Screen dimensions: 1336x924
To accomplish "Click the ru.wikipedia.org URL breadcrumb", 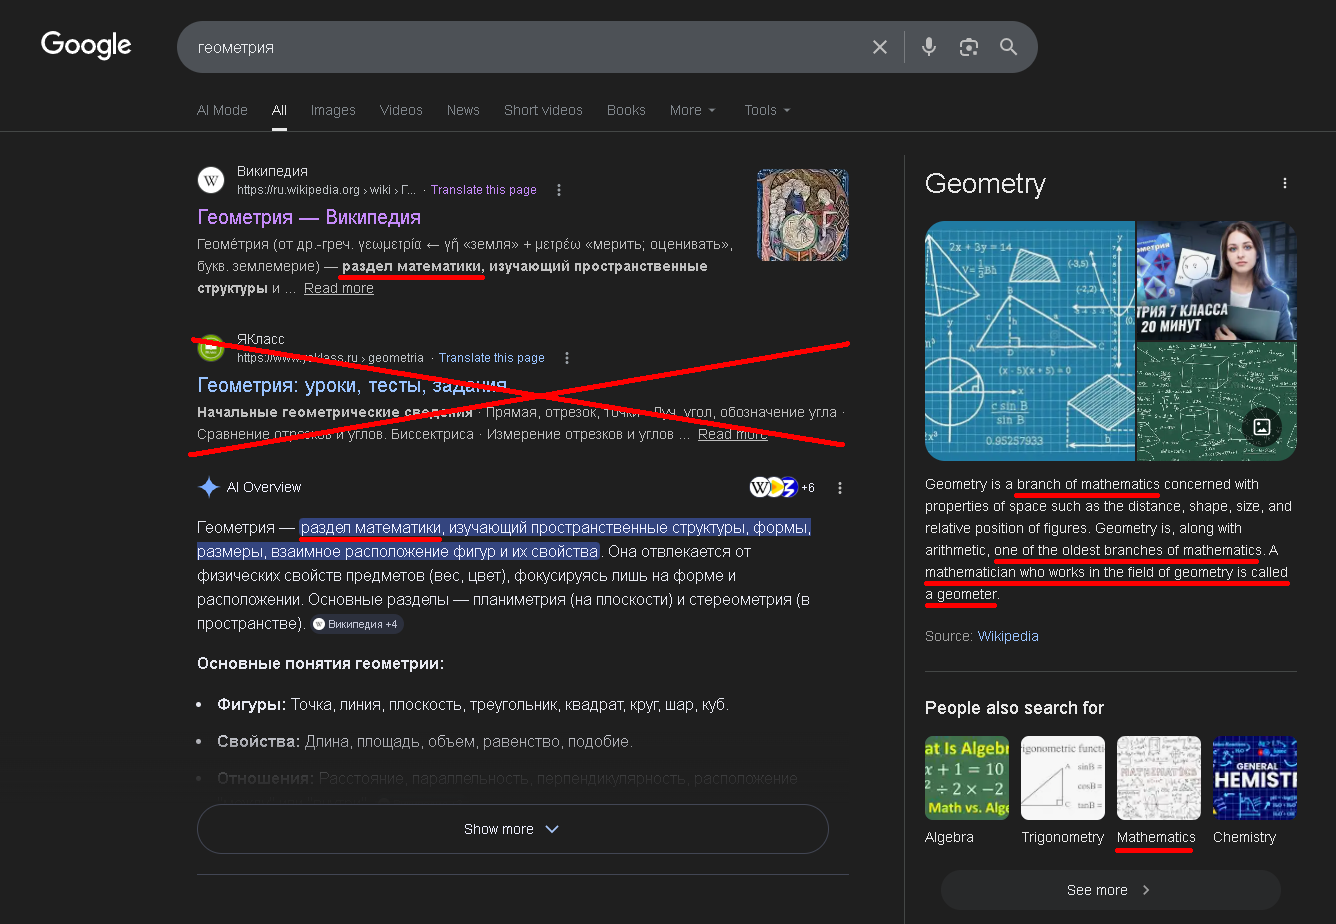I will pyautogui.click(x=328, y=190).
